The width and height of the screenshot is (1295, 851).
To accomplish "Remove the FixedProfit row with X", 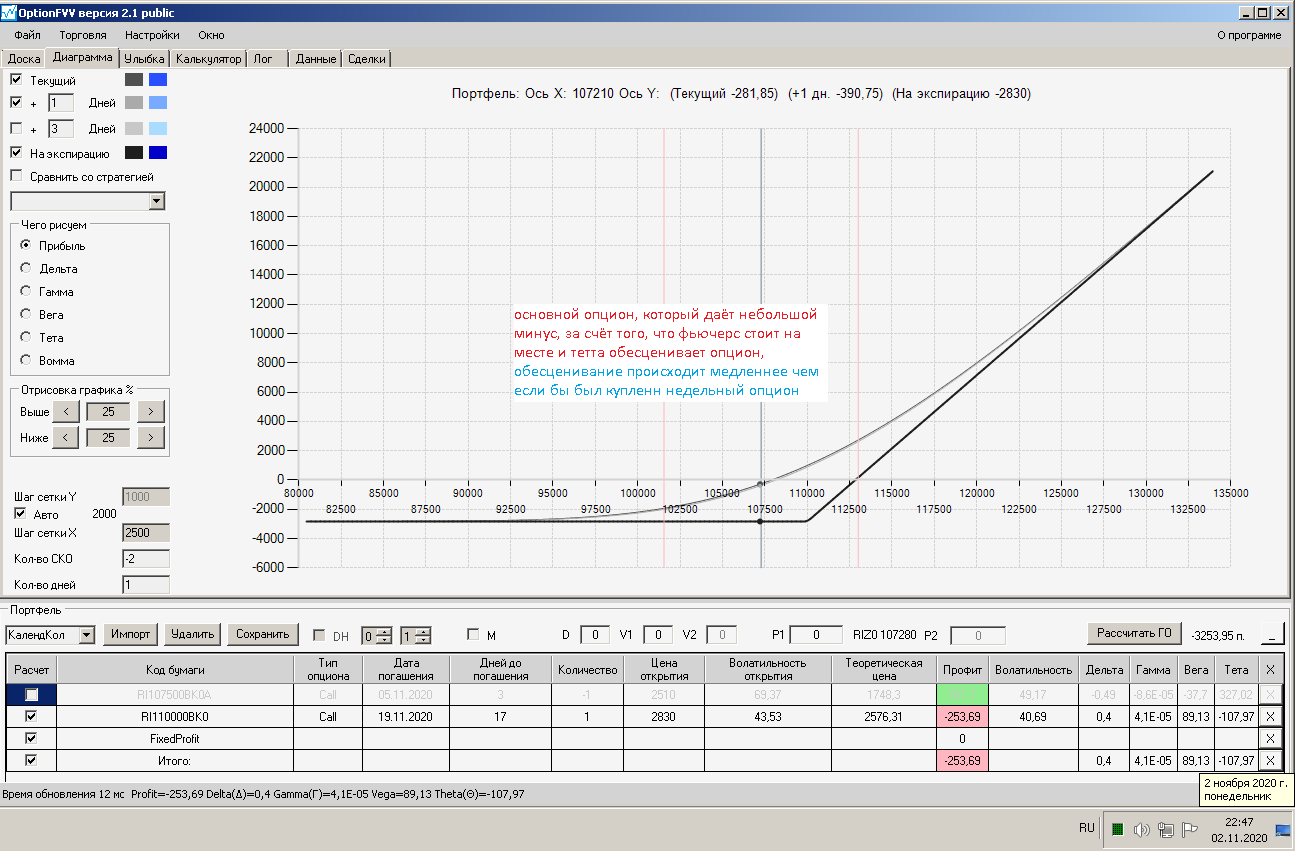I will point(1270,738).
